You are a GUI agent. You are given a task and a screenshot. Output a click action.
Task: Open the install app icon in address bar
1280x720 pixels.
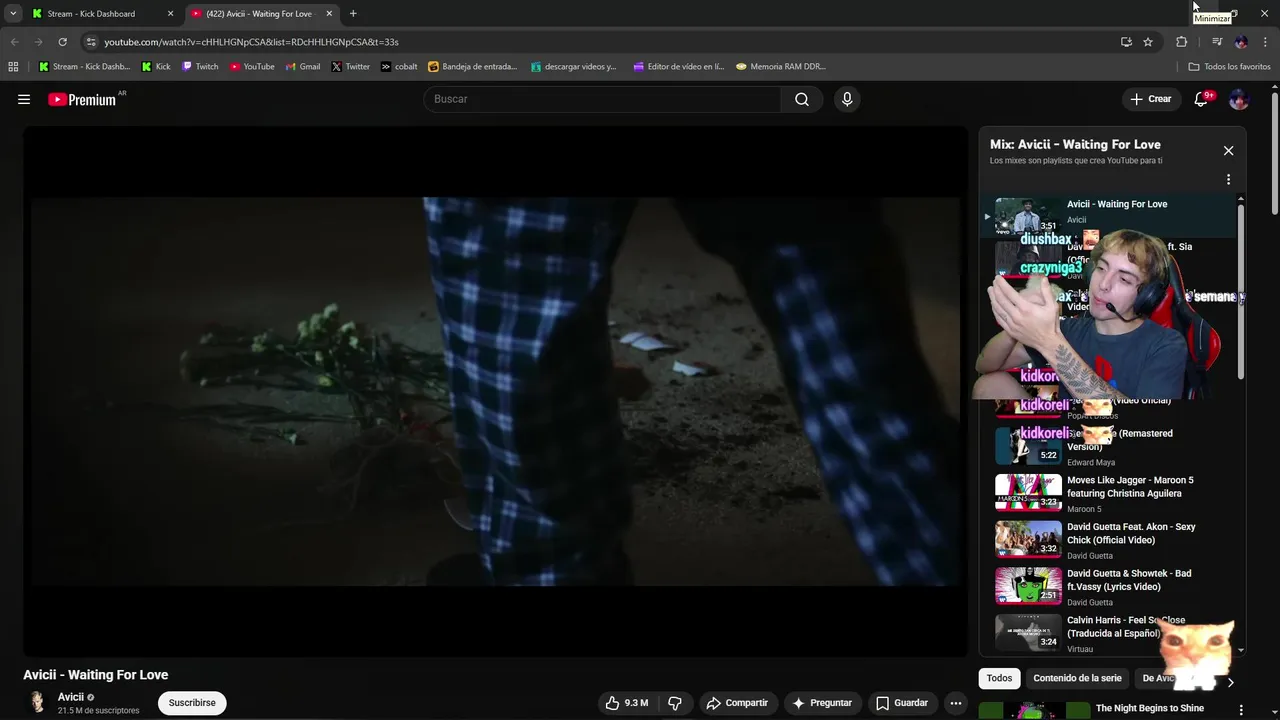point(1126,42)
